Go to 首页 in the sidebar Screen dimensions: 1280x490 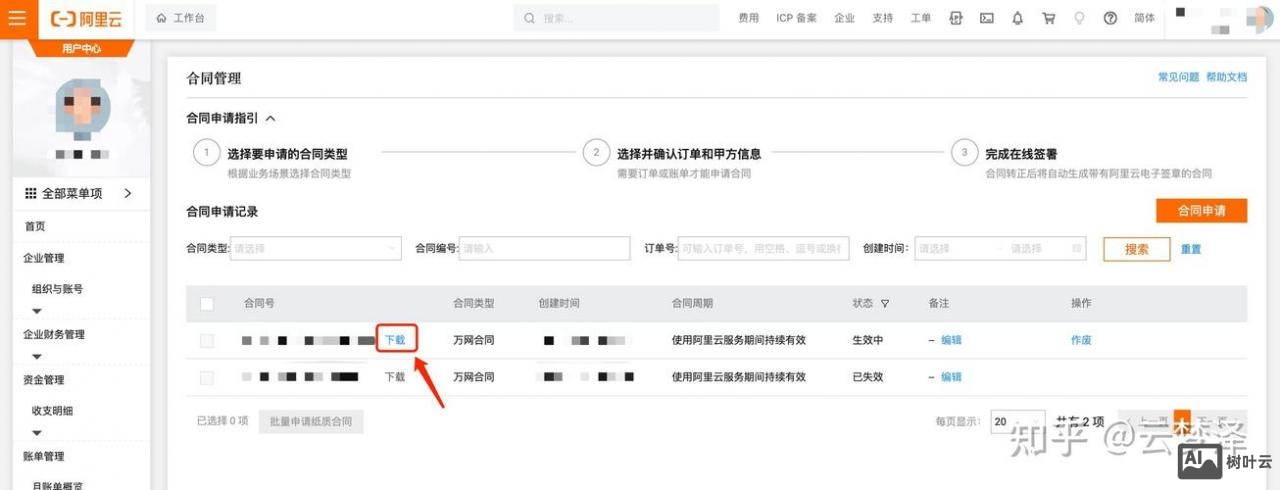coord(35,226)
